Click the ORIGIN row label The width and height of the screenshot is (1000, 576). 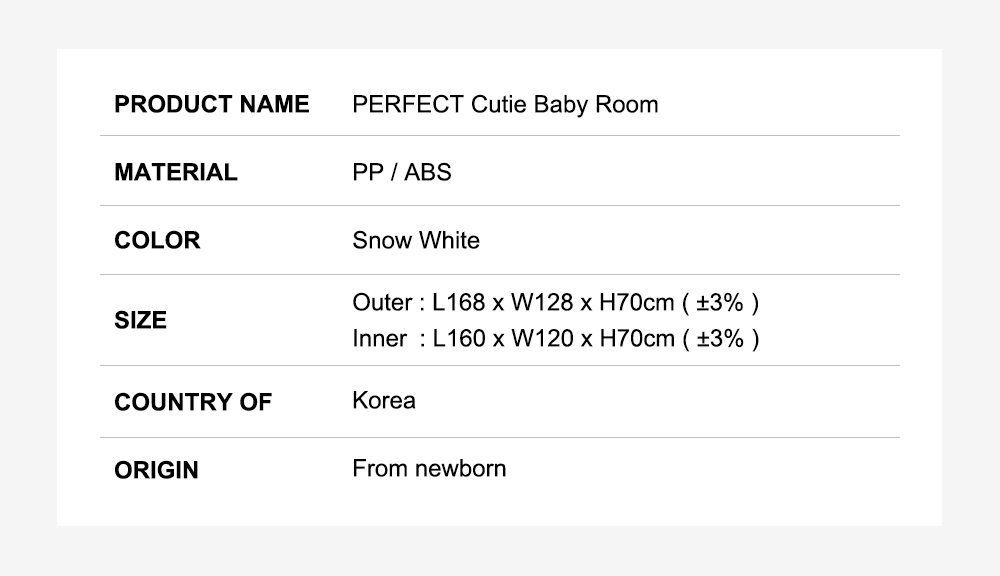coord(156,470)
